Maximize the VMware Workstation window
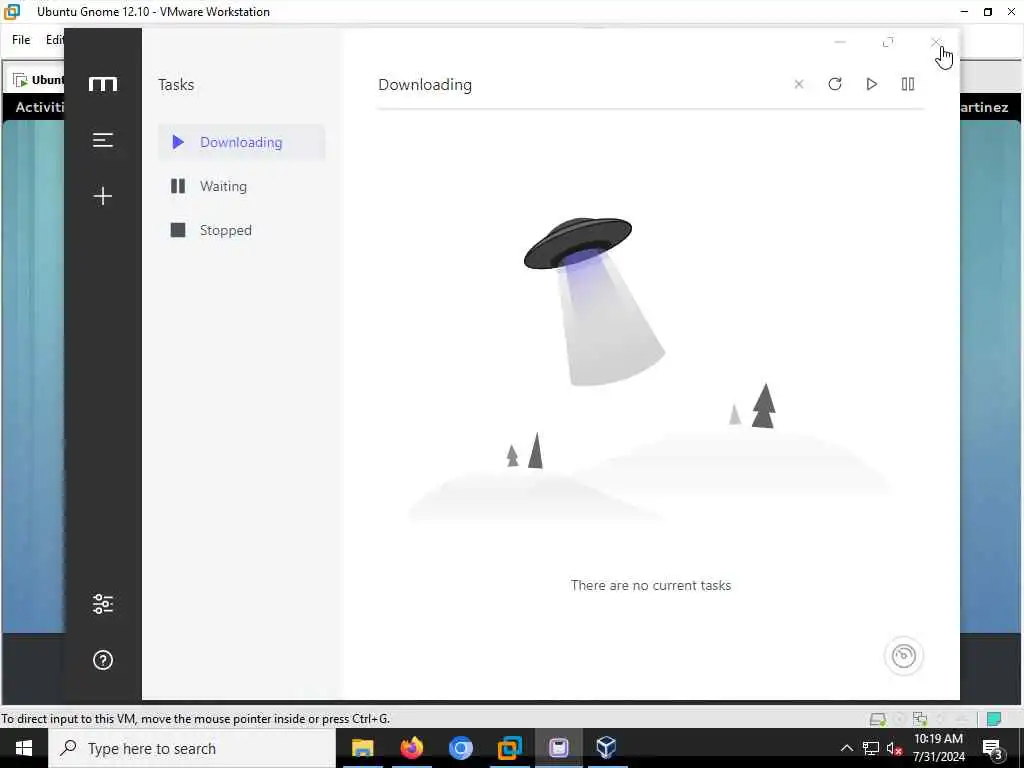The image size is (1024, 768). [x=988, y=12]
